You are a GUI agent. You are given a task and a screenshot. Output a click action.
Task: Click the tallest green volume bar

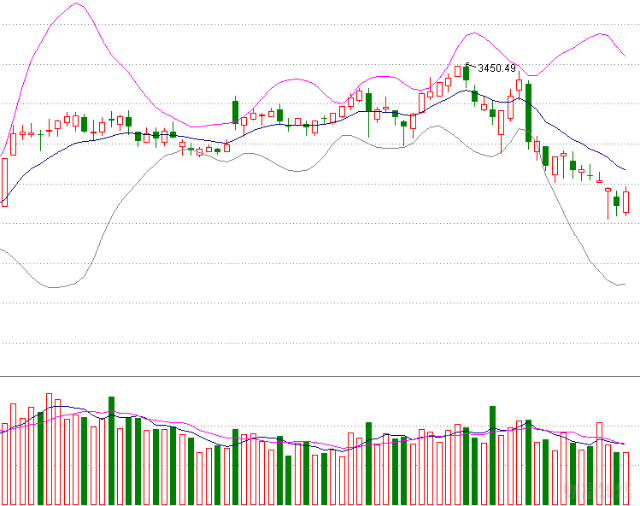coord(111,451)
